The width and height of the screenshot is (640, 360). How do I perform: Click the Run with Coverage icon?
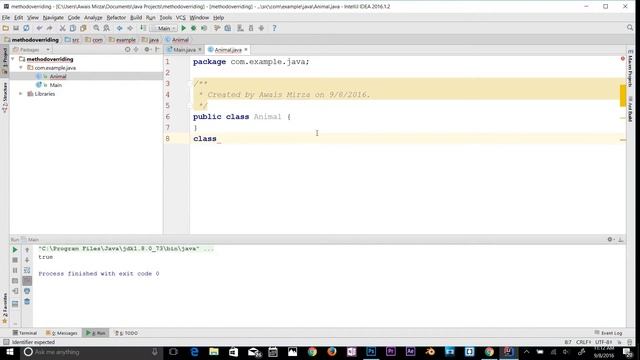point(204,28)
